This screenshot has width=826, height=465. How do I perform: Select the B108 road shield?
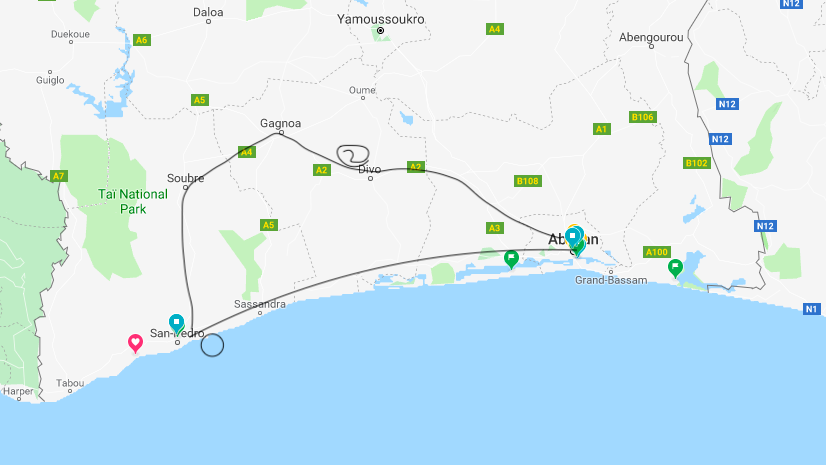pyautogui.click(x=527, y=181)
